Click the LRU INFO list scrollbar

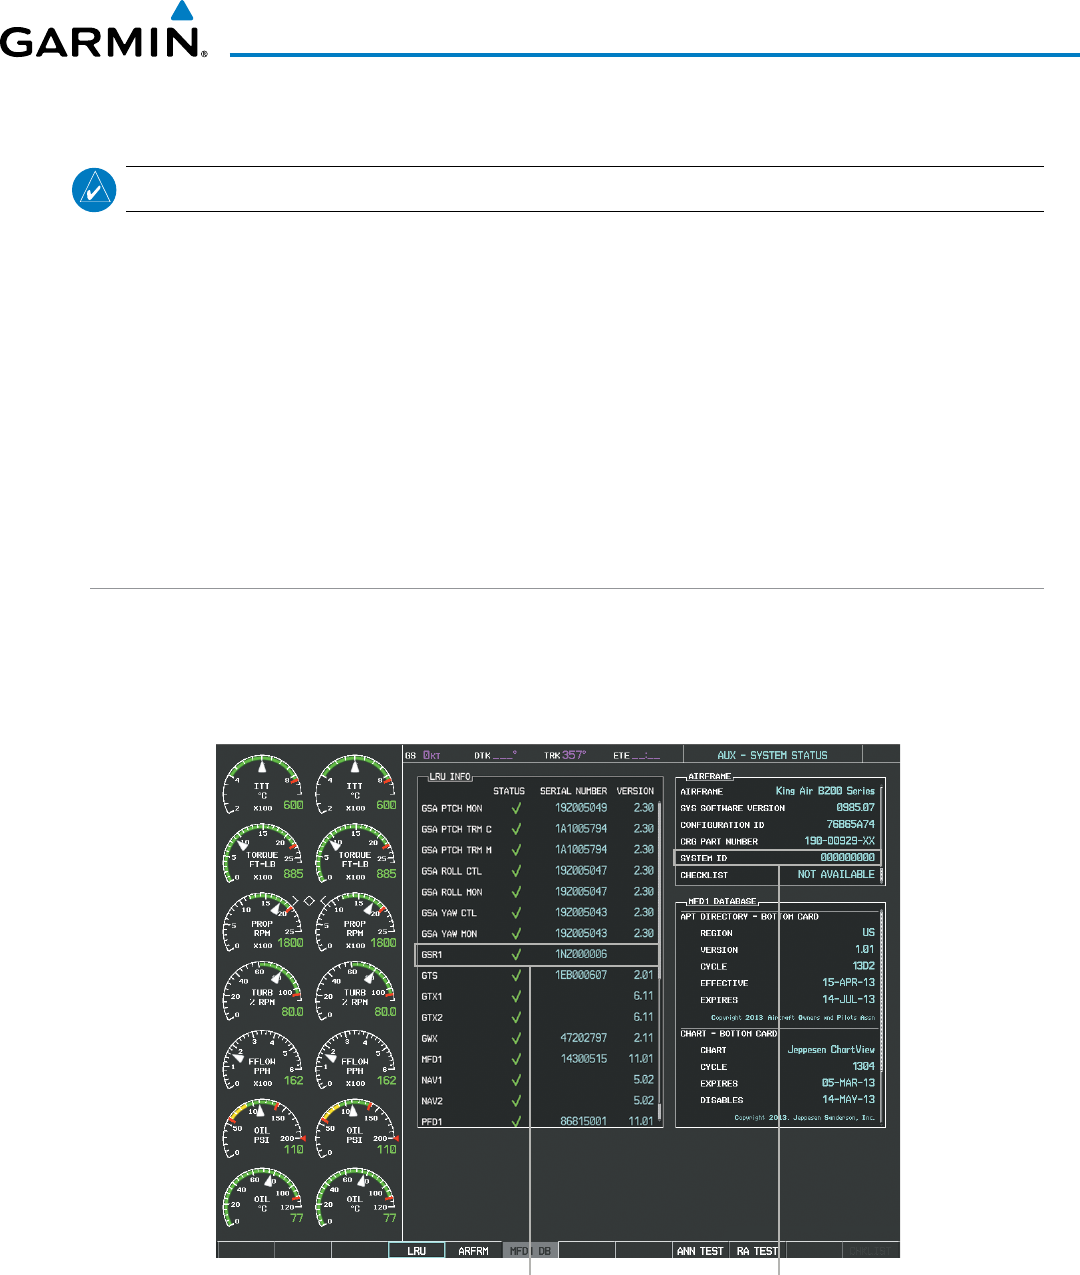(659, 960)
